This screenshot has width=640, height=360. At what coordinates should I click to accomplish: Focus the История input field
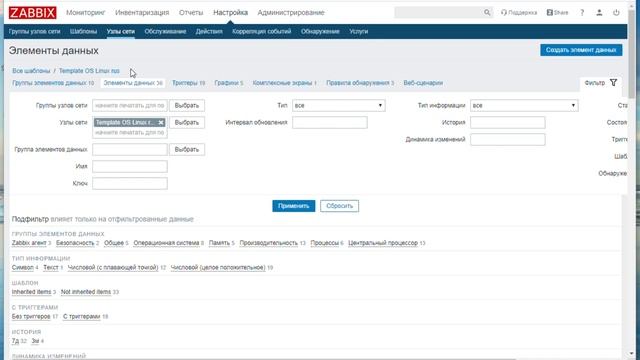tap(508, 122)
